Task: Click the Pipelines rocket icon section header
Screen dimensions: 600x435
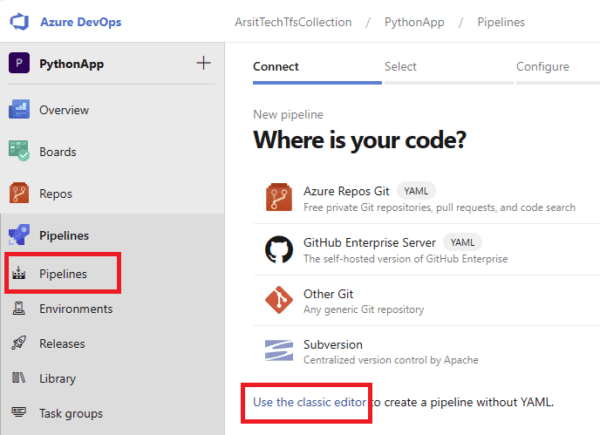Action: tap(19, 235)
